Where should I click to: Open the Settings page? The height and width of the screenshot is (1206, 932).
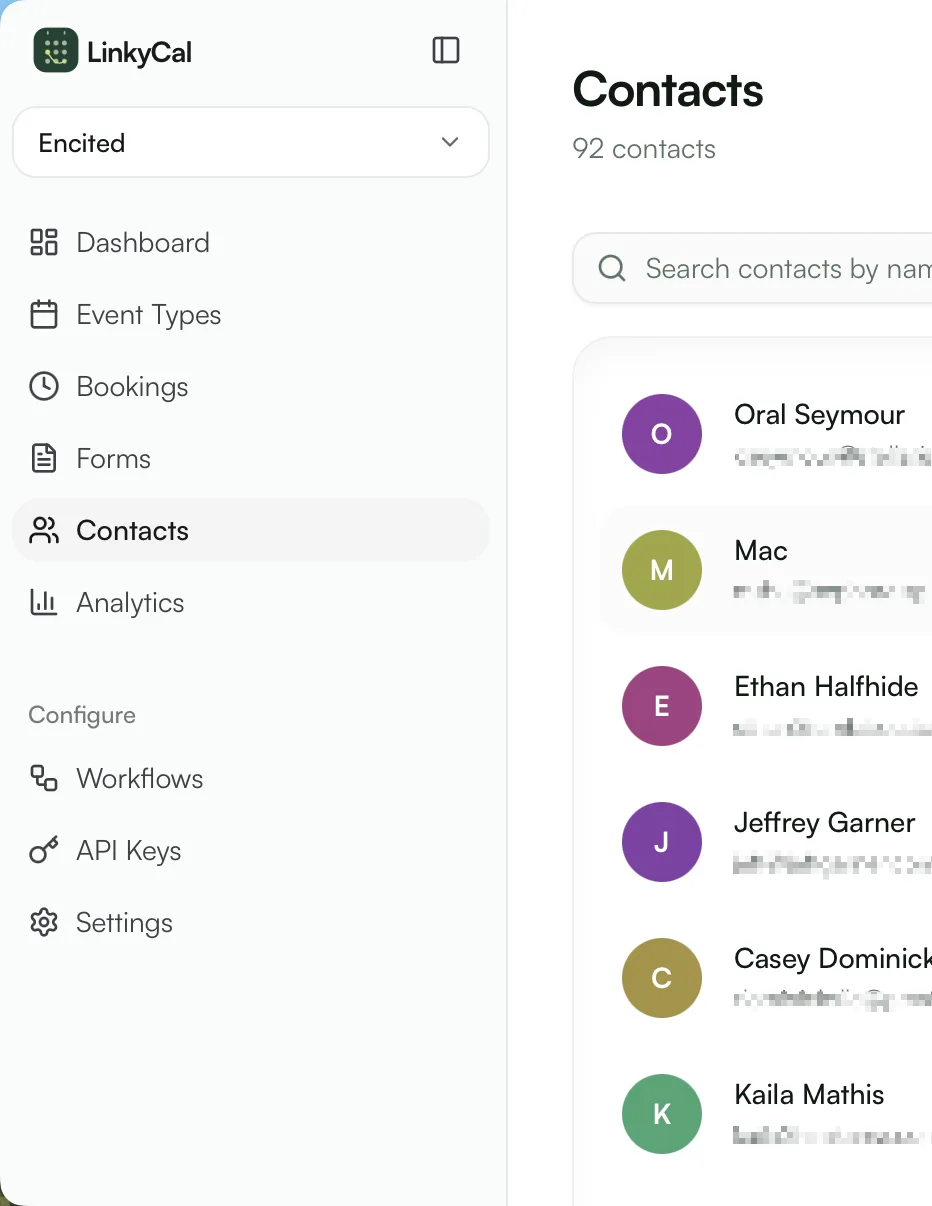251,922
